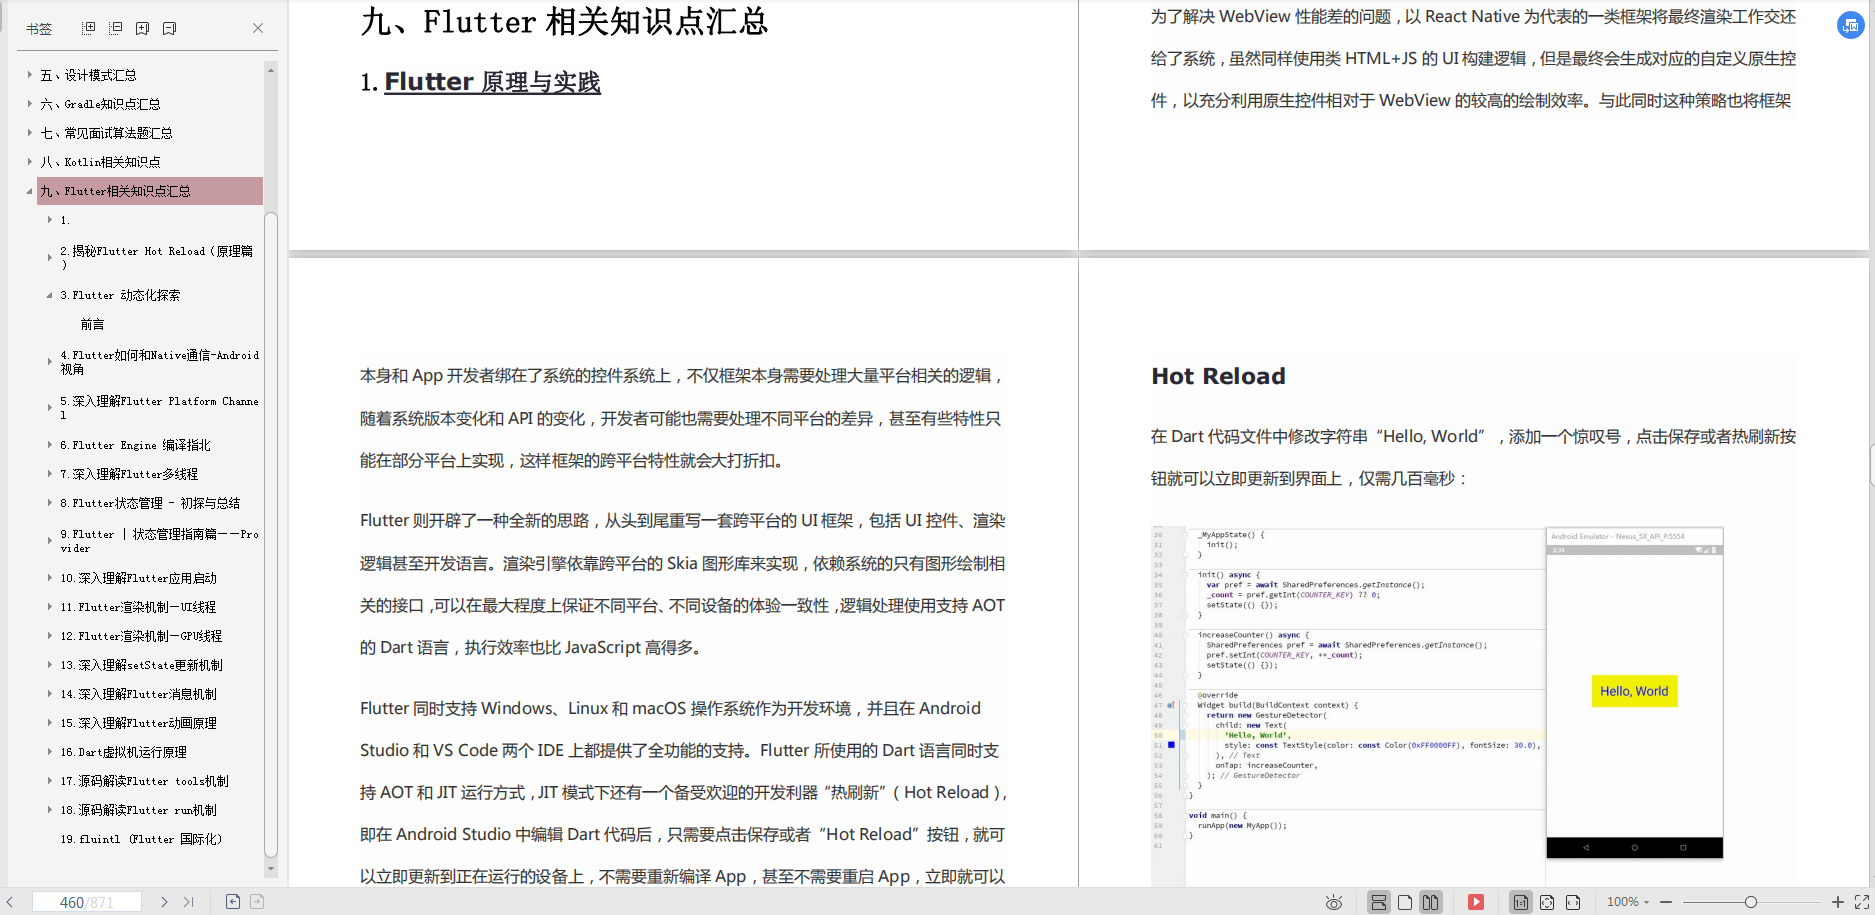Toggle eye-protection reading mode
The width and height of the screenshot is (1875, 915).
(x=1334, y=901)
